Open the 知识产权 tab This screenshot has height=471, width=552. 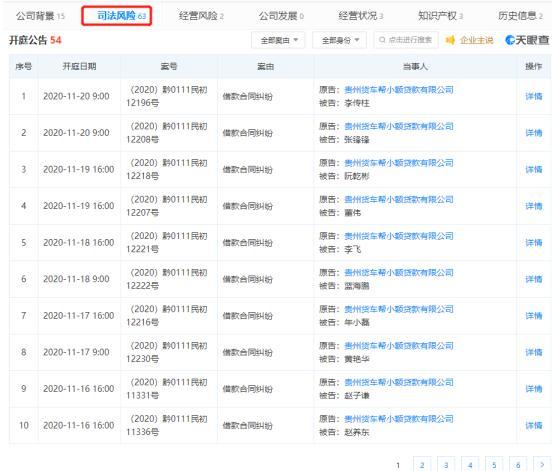(x=440, y=16)
